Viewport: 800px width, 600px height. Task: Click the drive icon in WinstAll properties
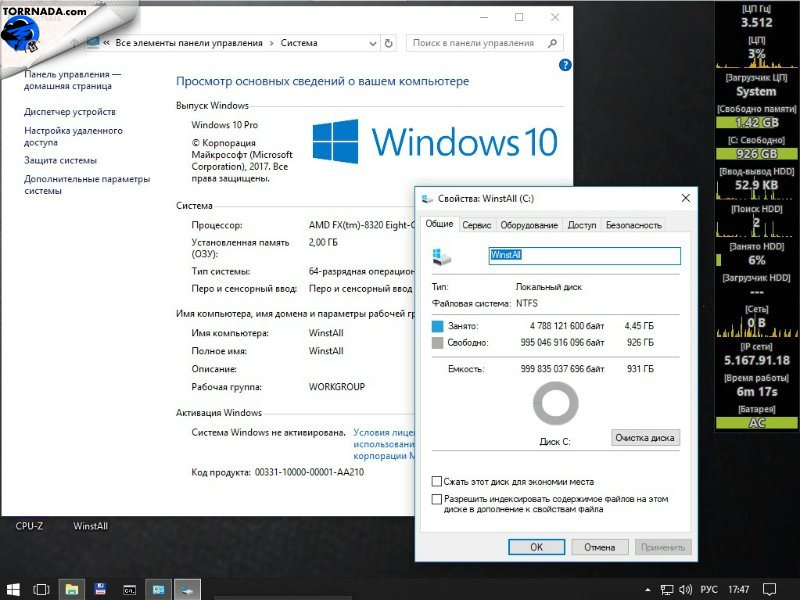(x=441, y=256)
